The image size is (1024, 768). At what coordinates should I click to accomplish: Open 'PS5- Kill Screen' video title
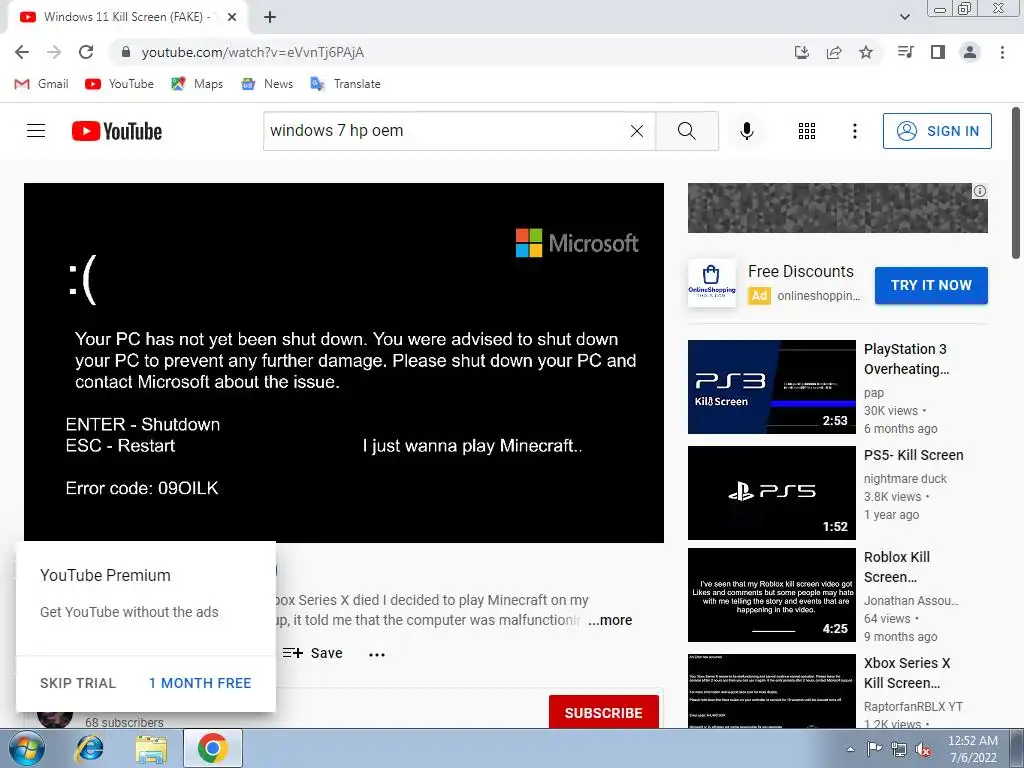914,455
